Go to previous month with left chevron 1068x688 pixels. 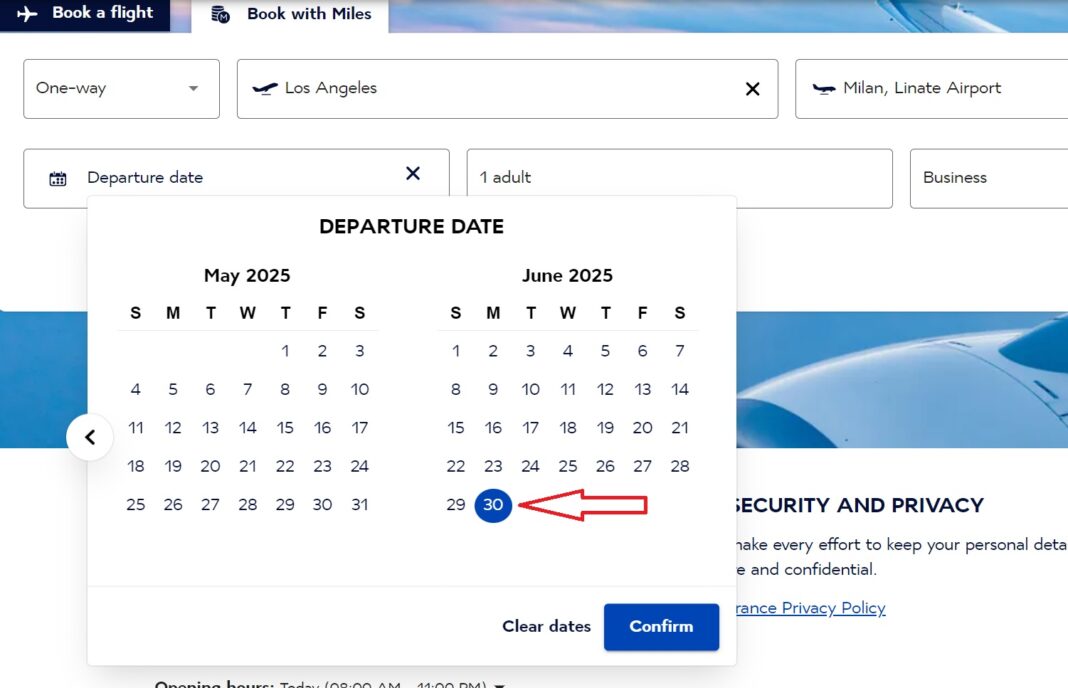click(x=90, y=437)
